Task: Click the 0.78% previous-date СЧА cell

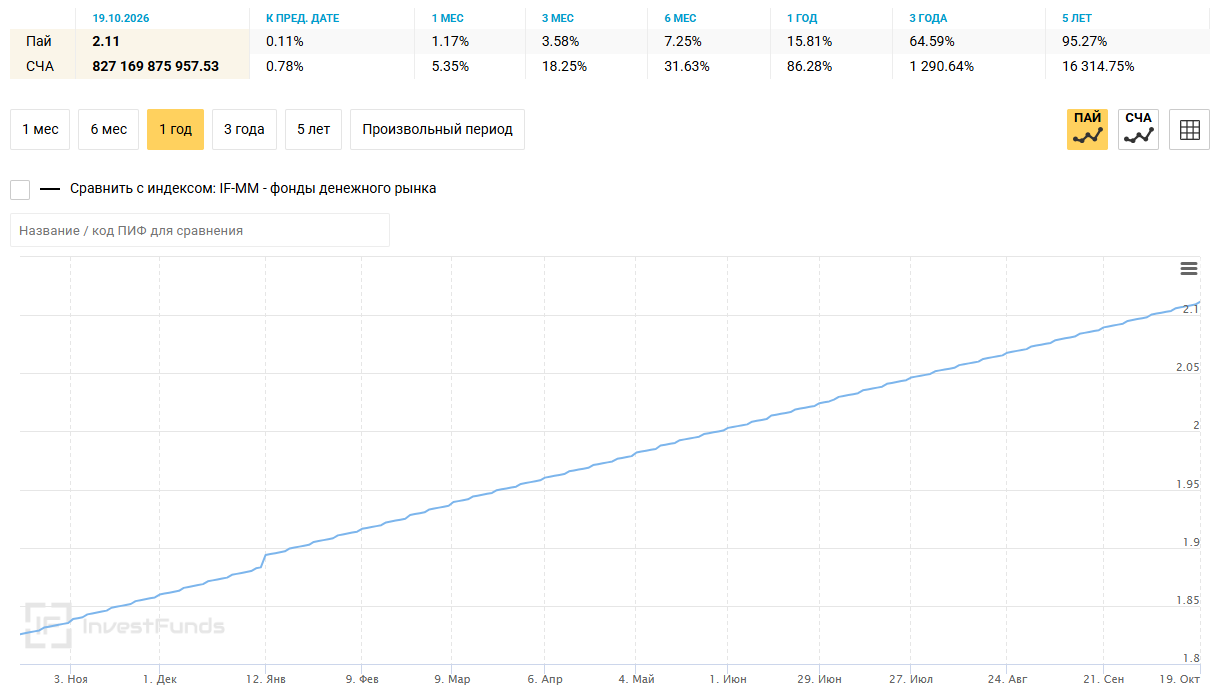Action: 285,67
